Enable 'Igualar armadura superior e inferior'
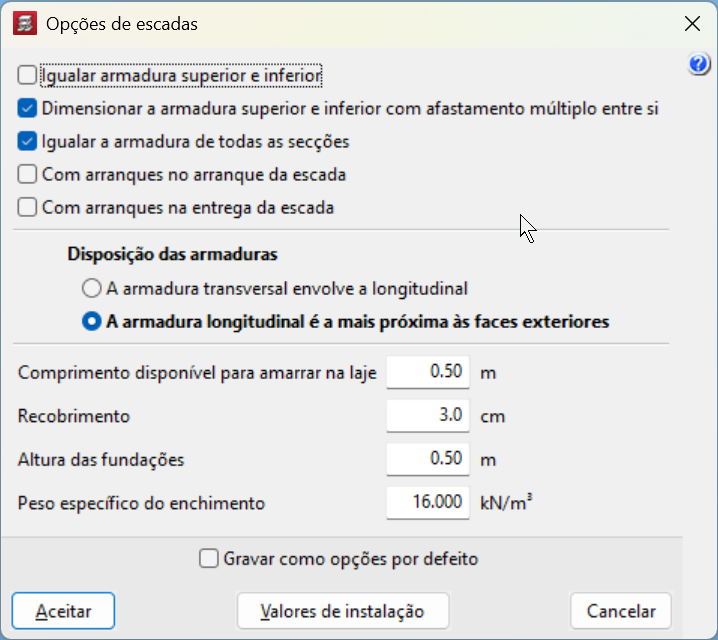 (27, 74)
